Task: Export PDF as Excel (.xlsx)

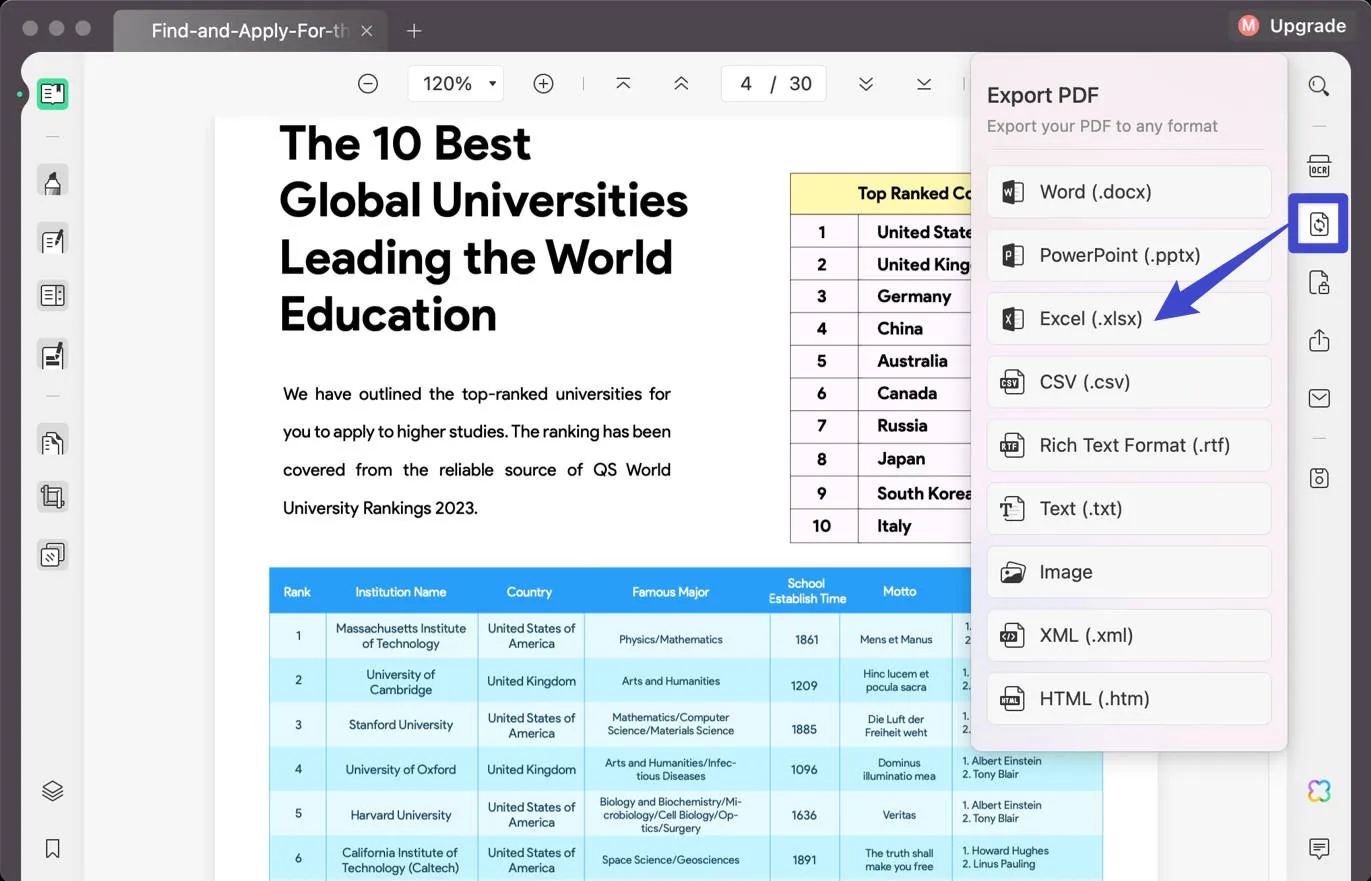Action: [1129, 319]
